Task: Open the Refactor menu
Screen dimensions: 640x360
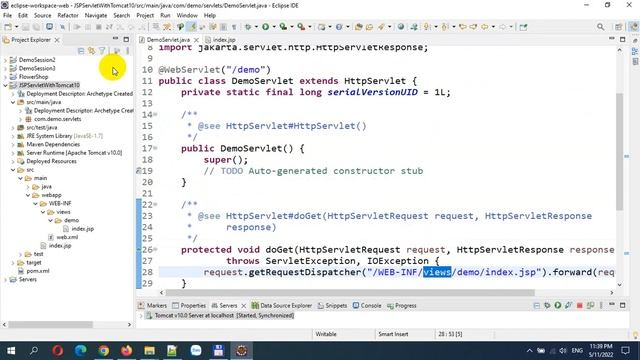Action: tap(68, 15)
